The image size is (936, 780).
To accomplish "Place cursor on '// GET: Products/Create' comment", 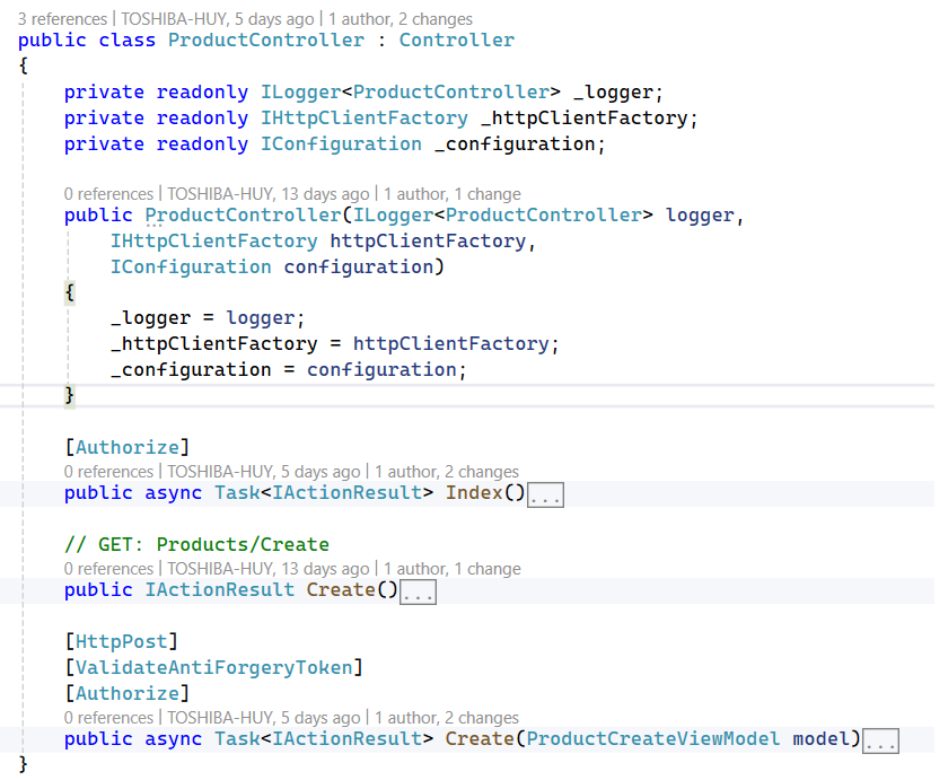I will pos(196,545).
